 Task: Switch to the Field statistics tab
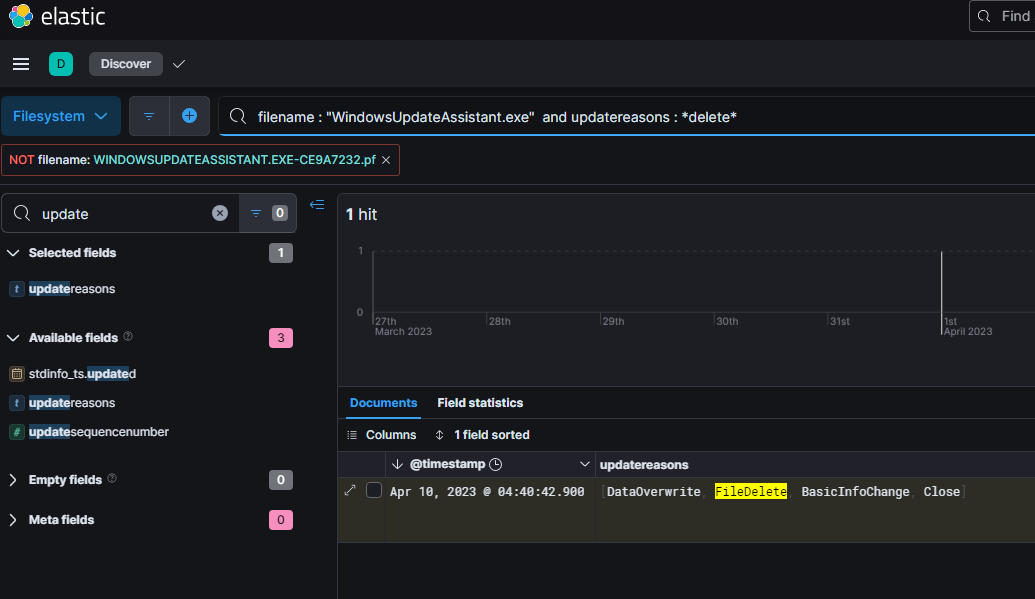pyautogui.click(x=480, y=403)
